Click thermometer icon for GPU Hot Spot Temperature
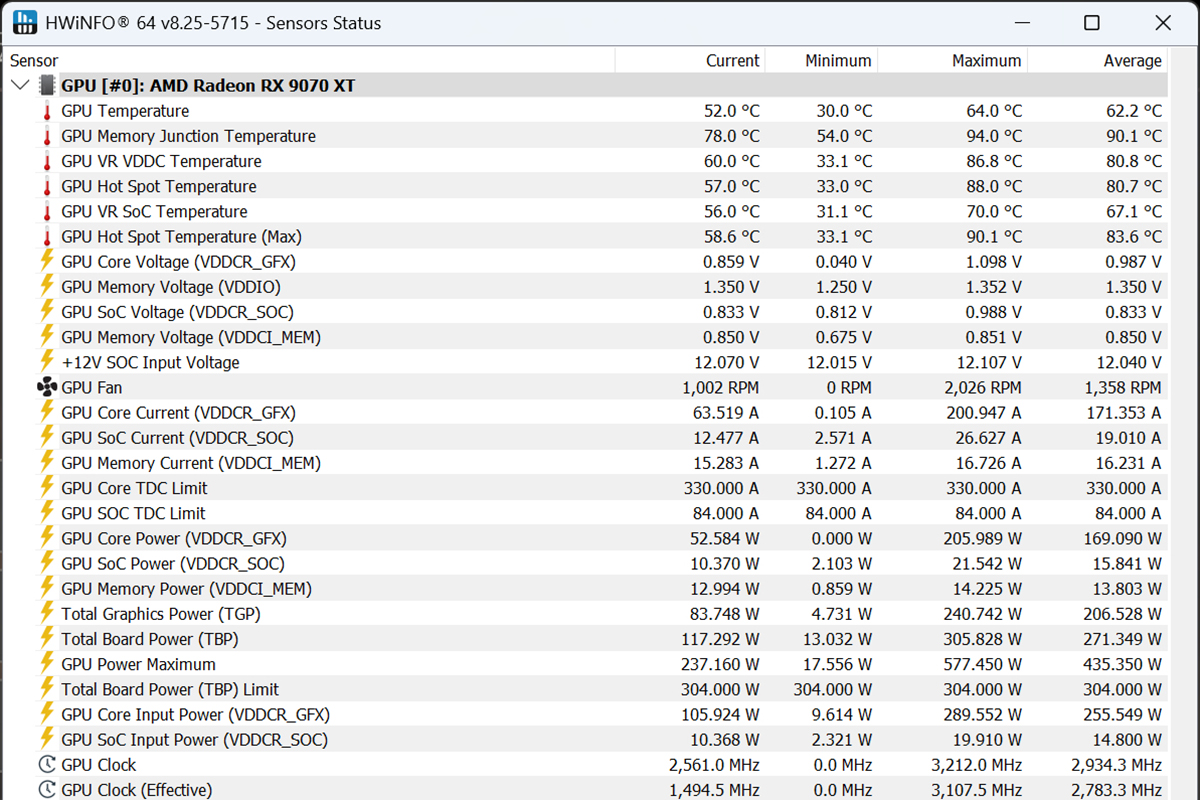1200x800 pixels. 46,187
